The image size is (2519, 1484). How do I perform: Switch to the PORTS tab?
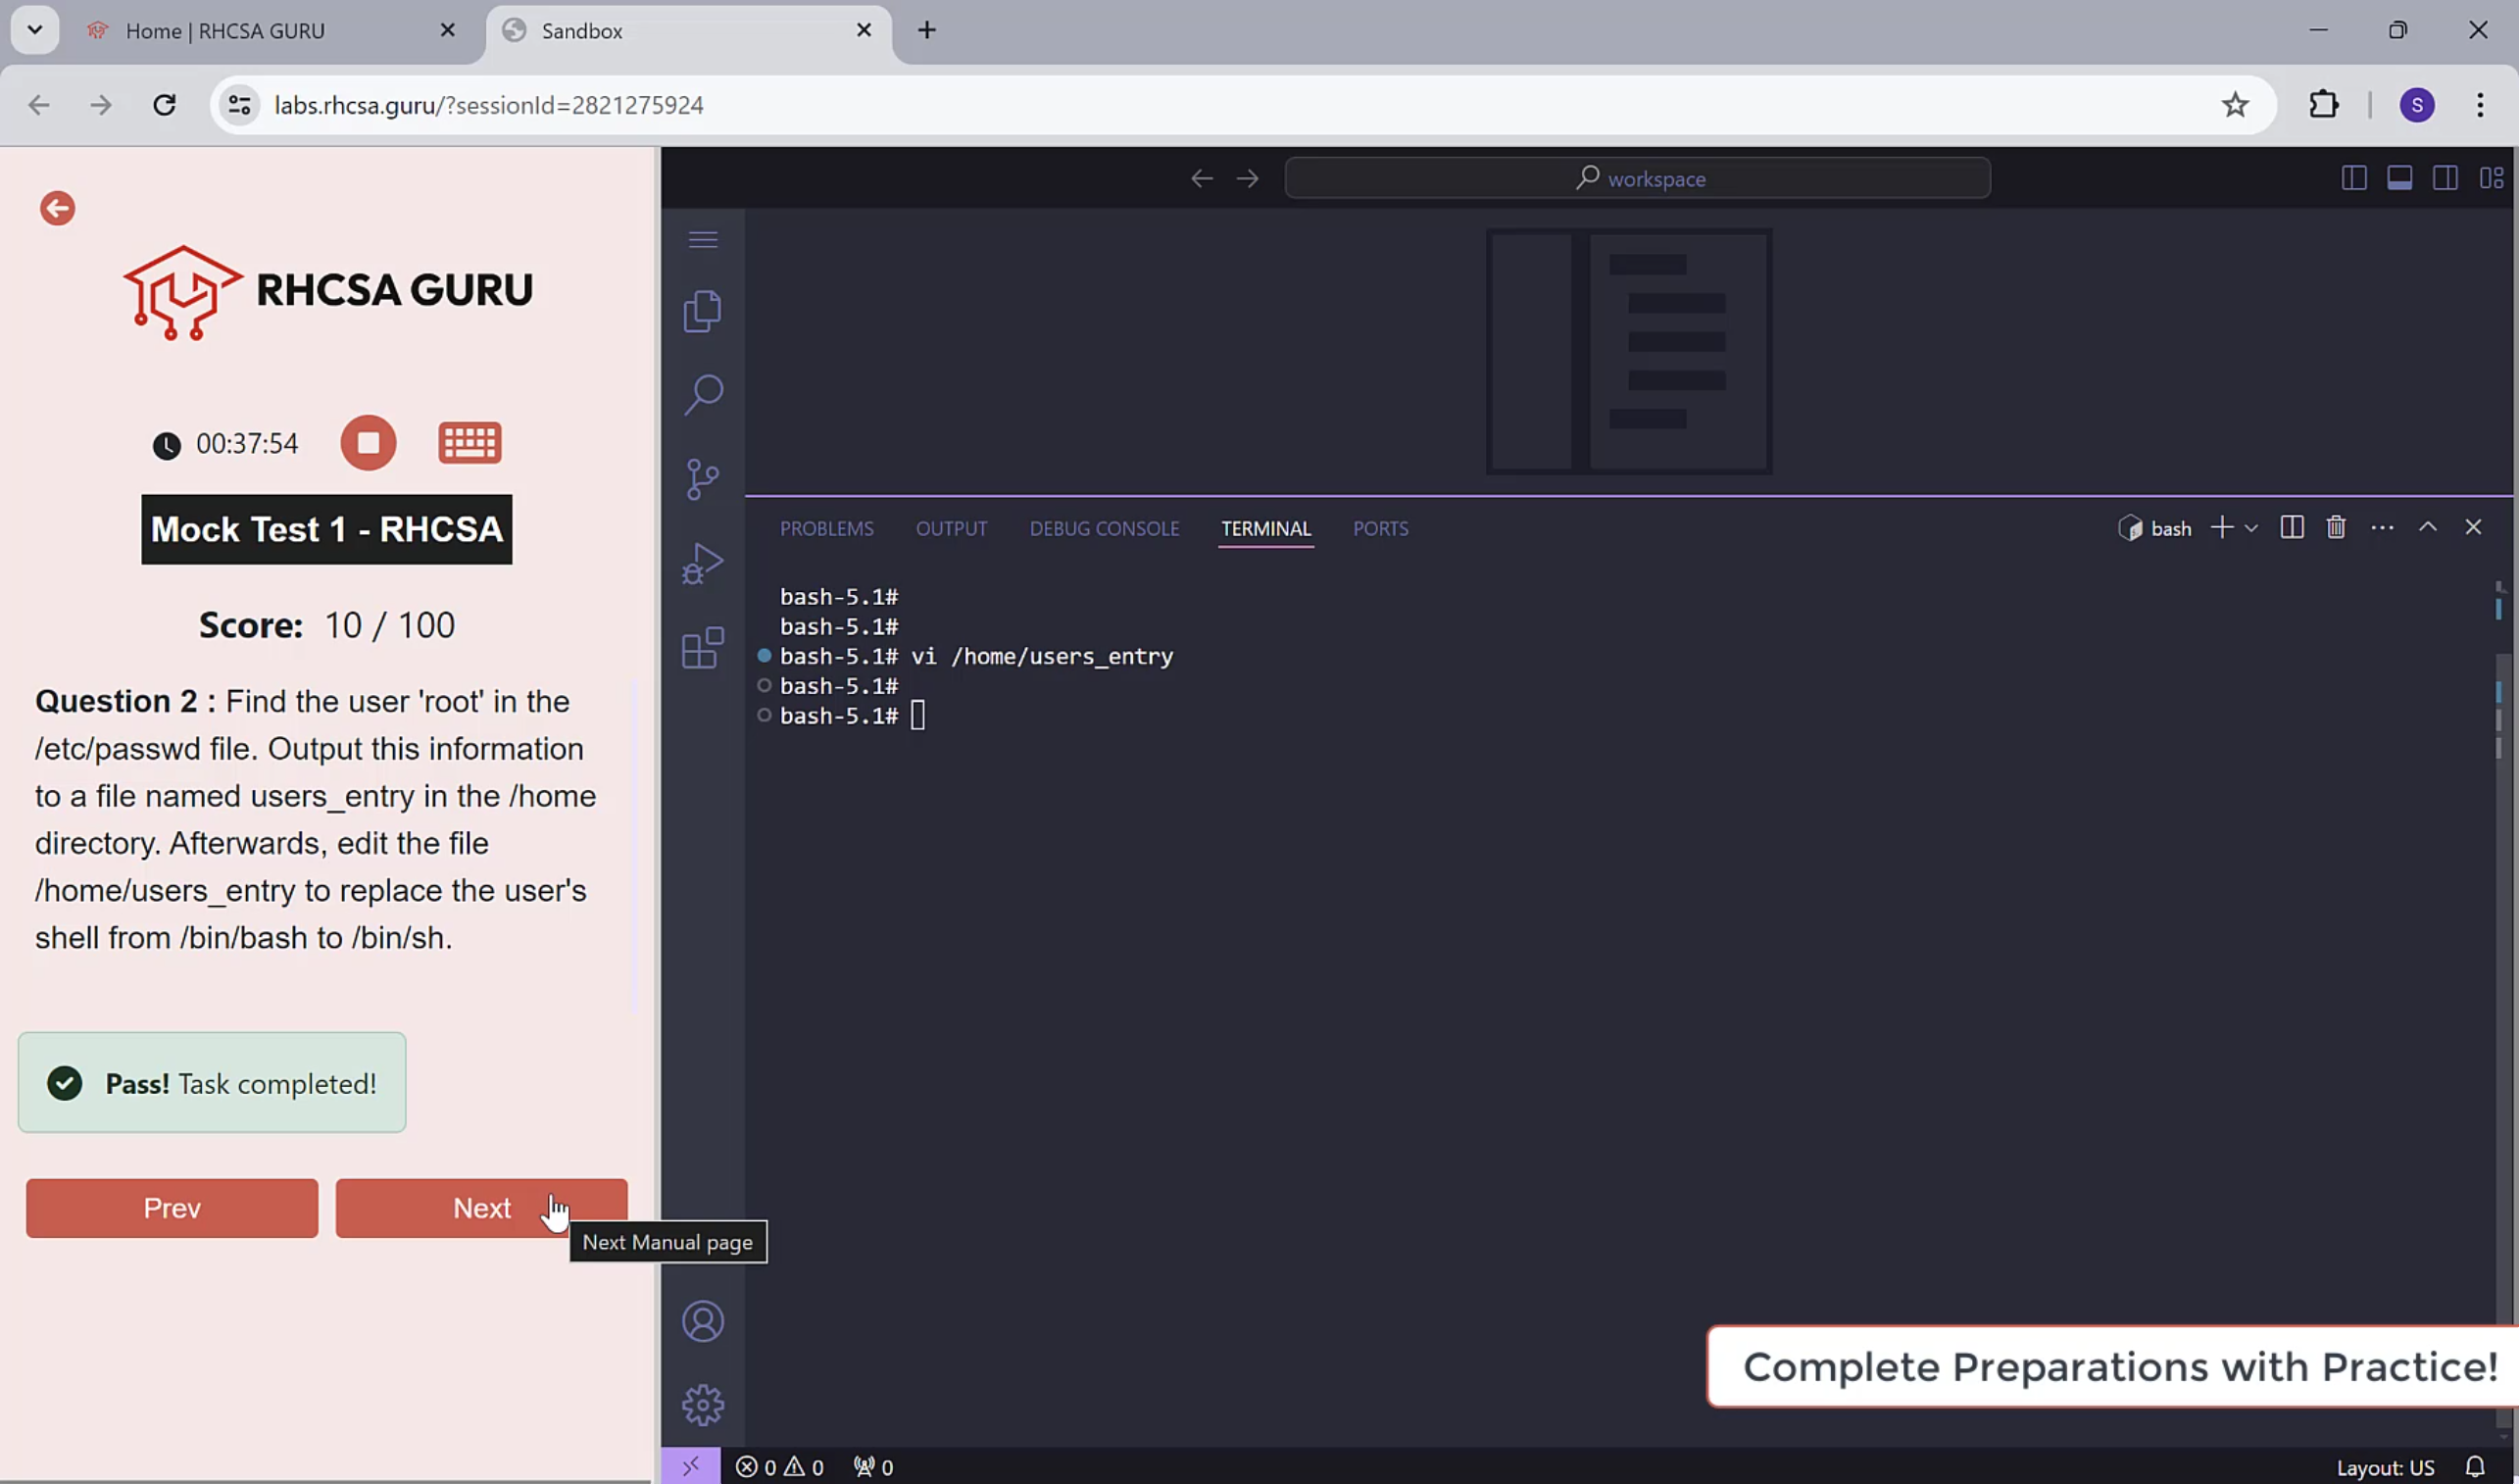1380,528
